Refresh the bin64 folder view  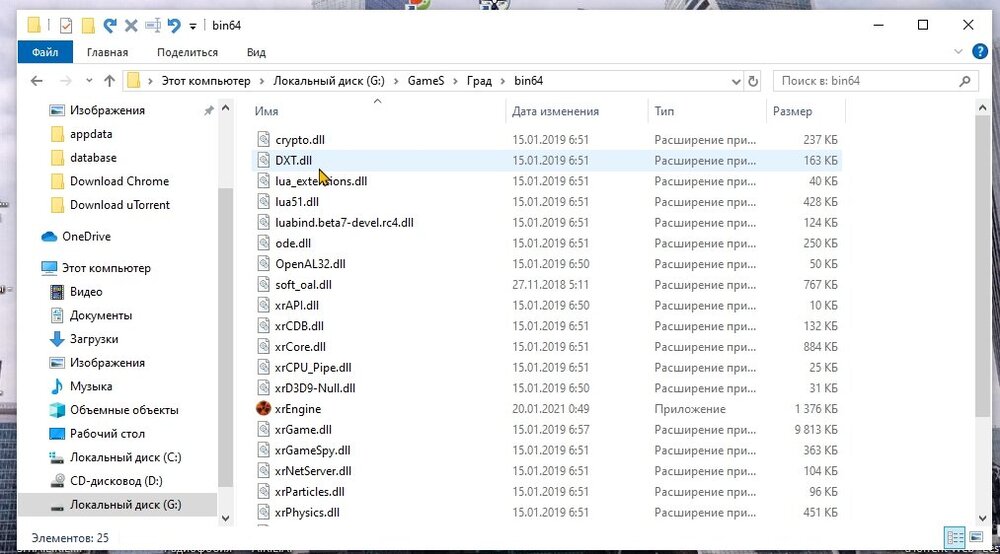(753, 81)
